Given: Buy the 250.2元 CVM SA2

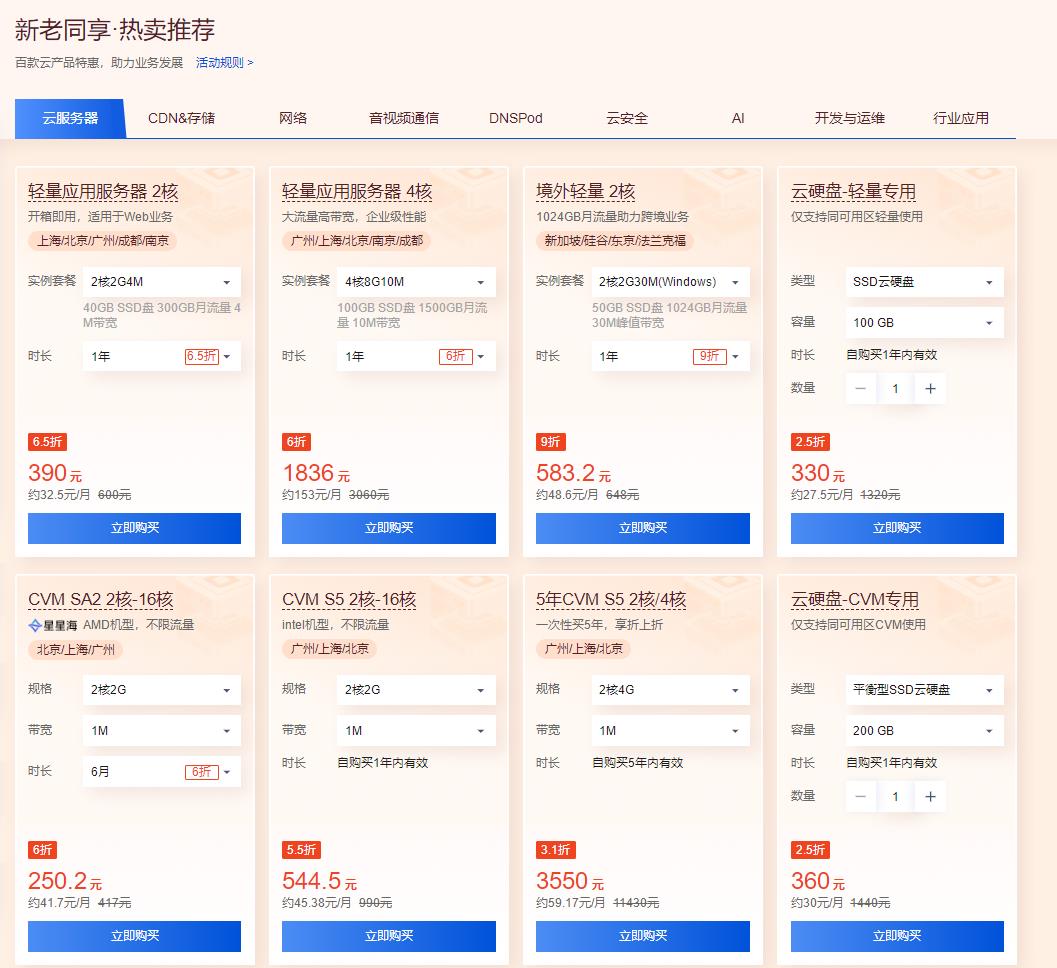Looking at the screenshot, I should click(134, 936).
